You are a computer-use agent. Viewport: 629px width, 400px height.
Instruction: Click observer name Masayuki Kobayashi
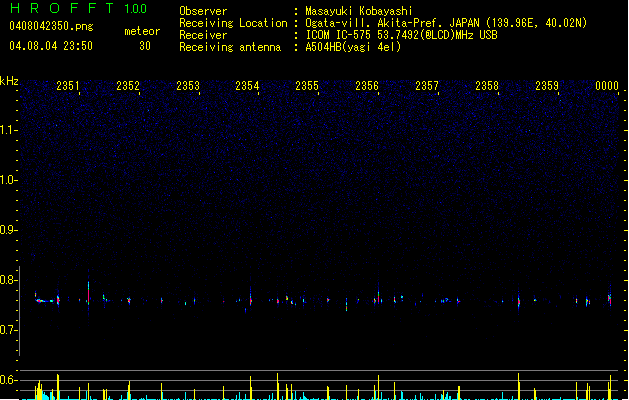[x=359, y=11]
